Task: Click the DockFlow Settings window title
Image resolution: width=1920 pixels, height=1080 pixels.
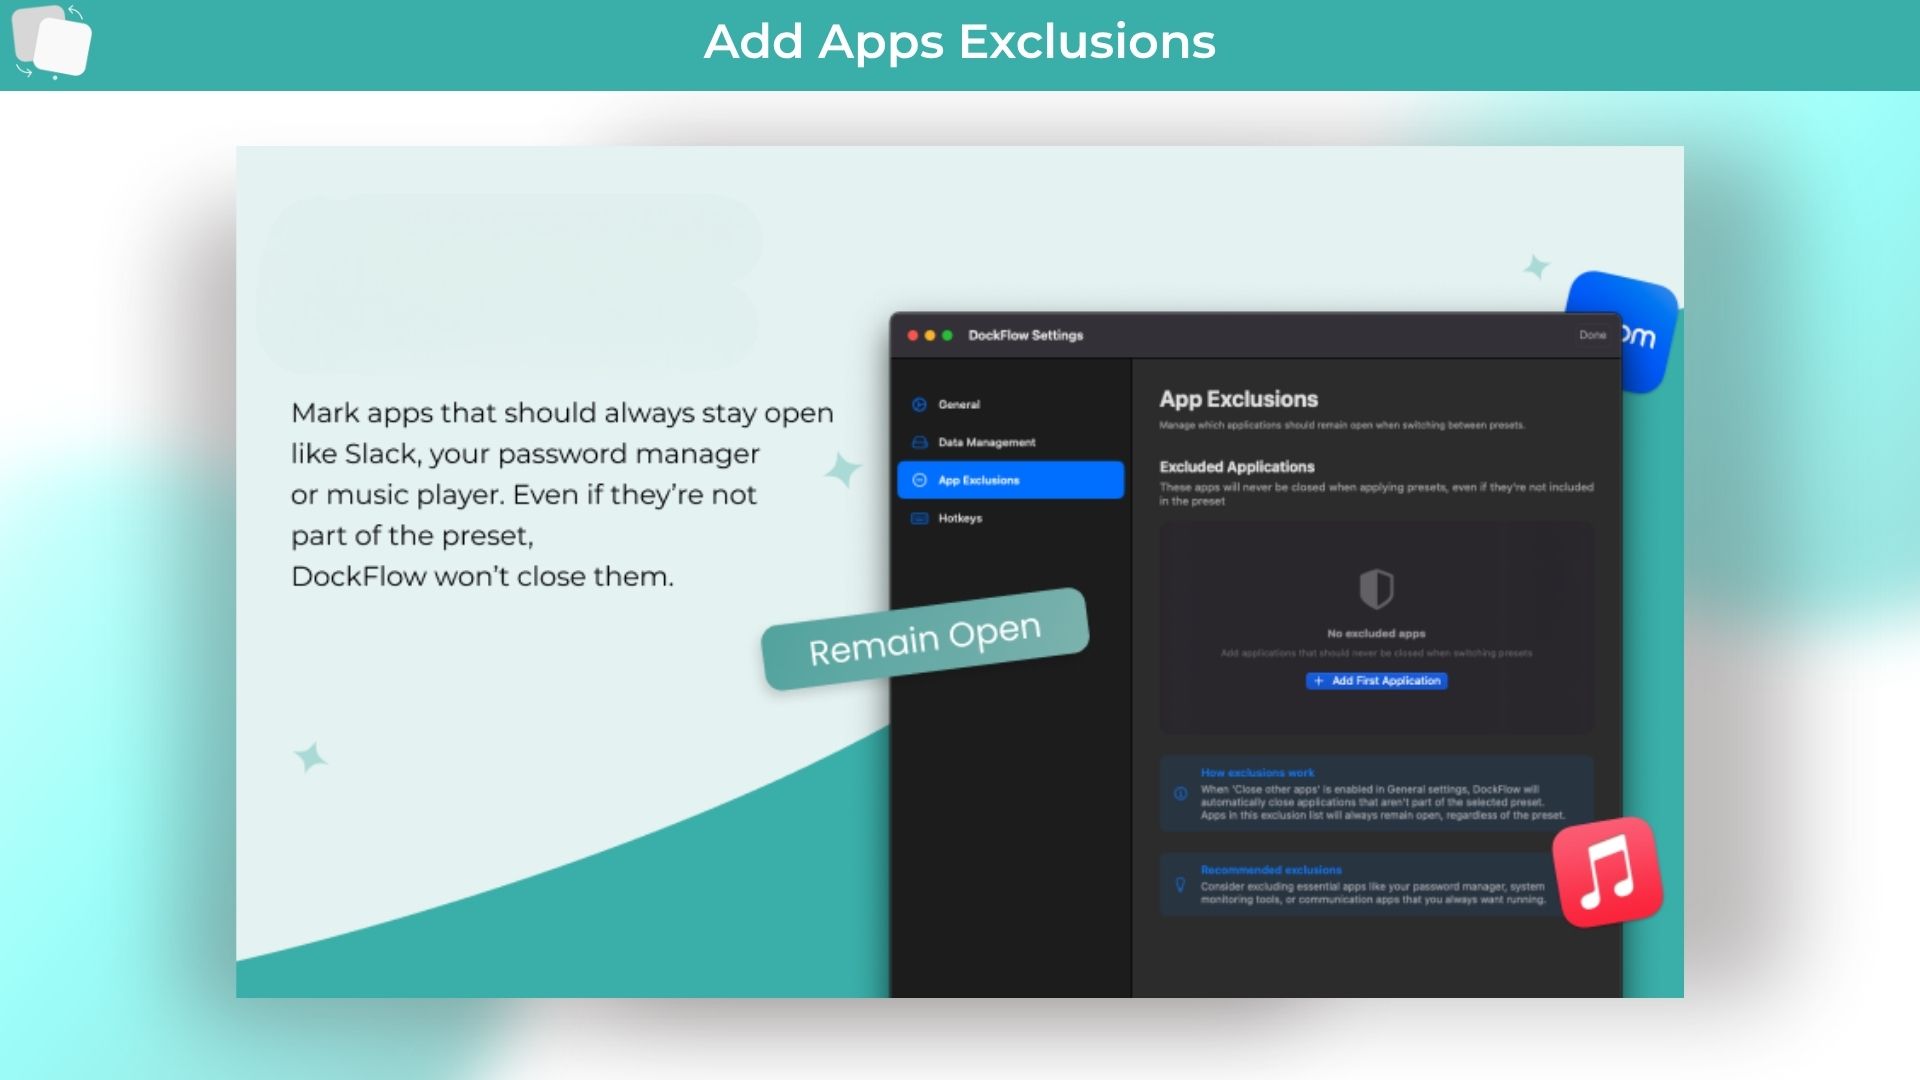Action: [1025, 336]
